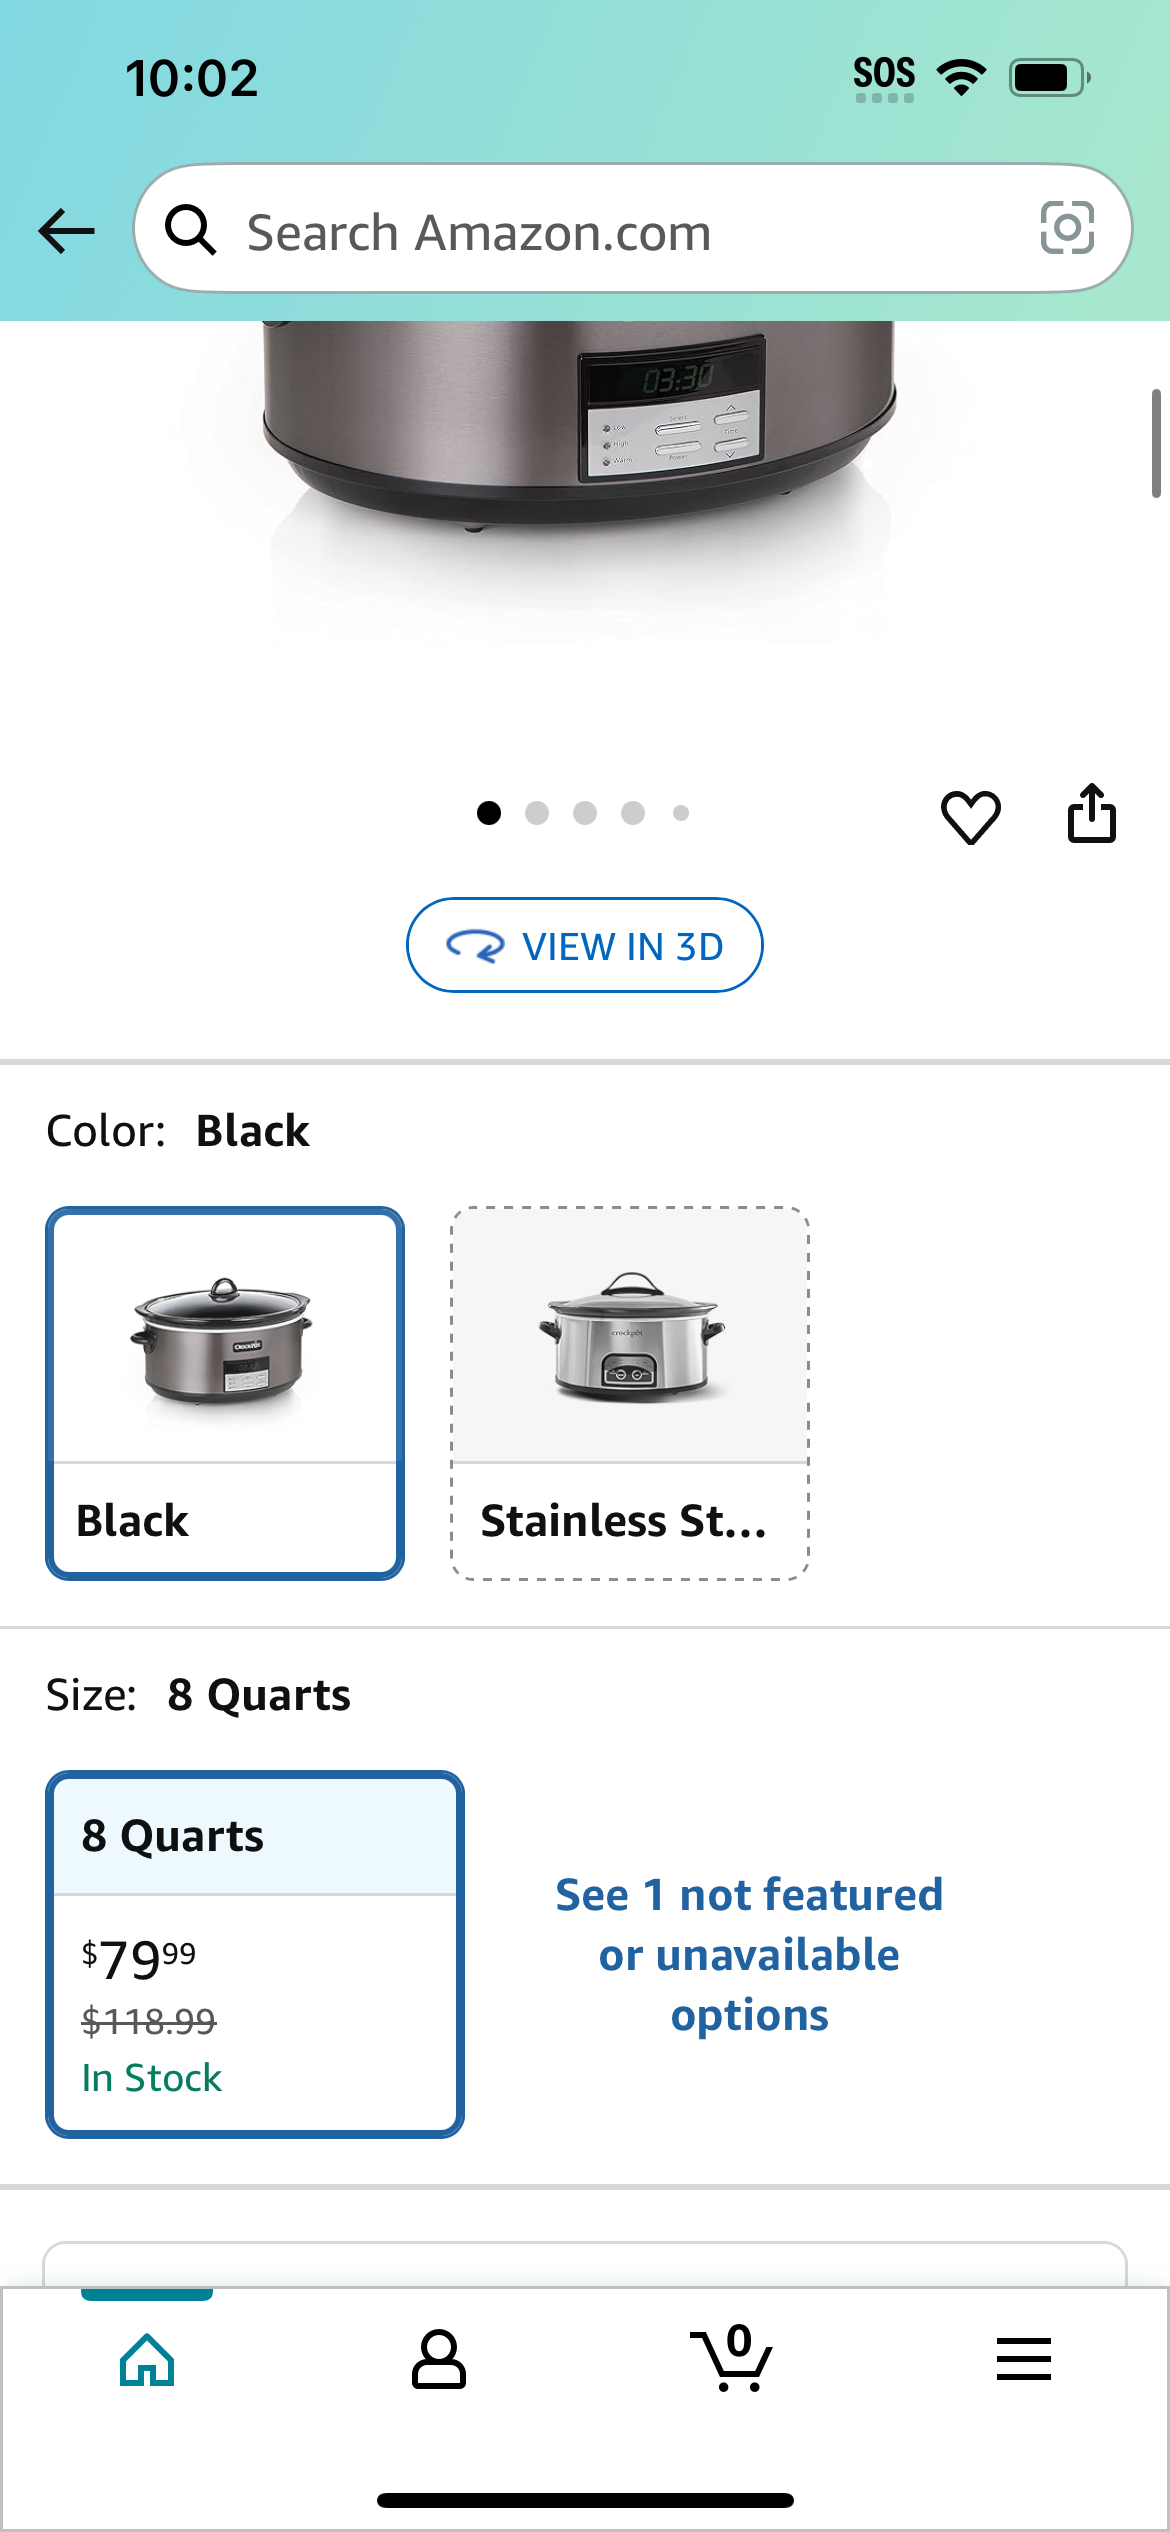Select the 8 Quarts size option
This screenshot has width=1170, height=2532.
click(x=255, y=1954)
